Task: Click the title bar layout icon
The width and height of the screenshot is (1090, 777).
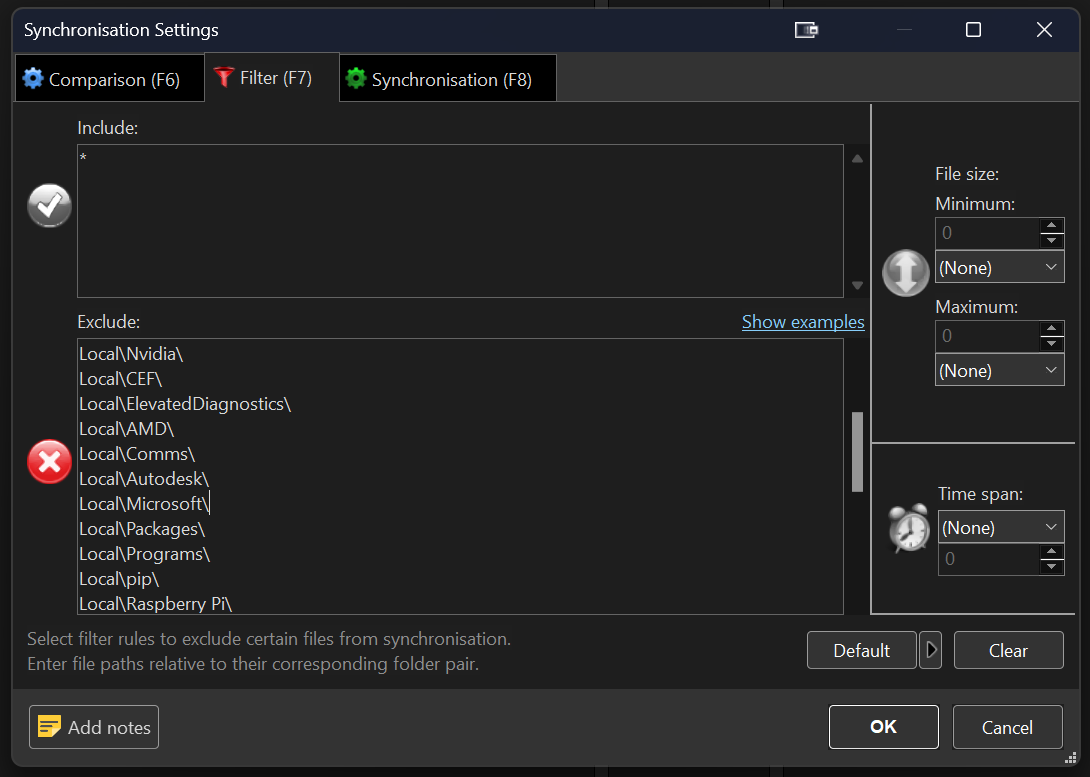Action: 806,30
